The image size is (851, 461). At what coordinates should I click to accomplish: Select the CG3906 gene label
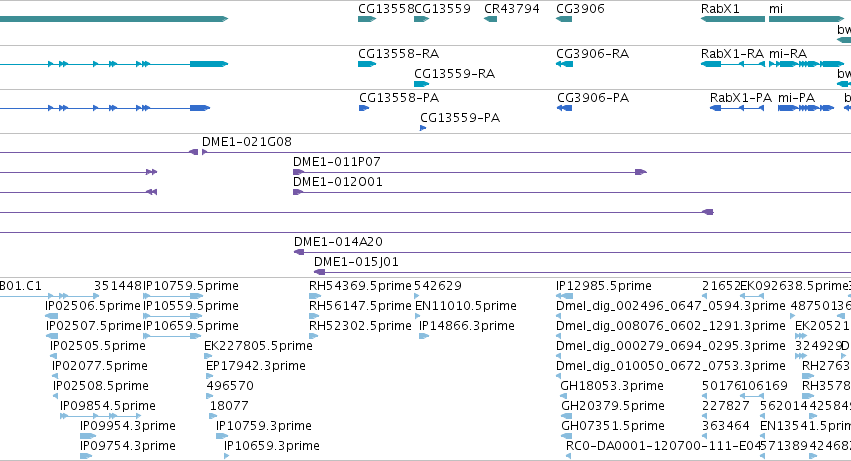[x=580, y=9]
